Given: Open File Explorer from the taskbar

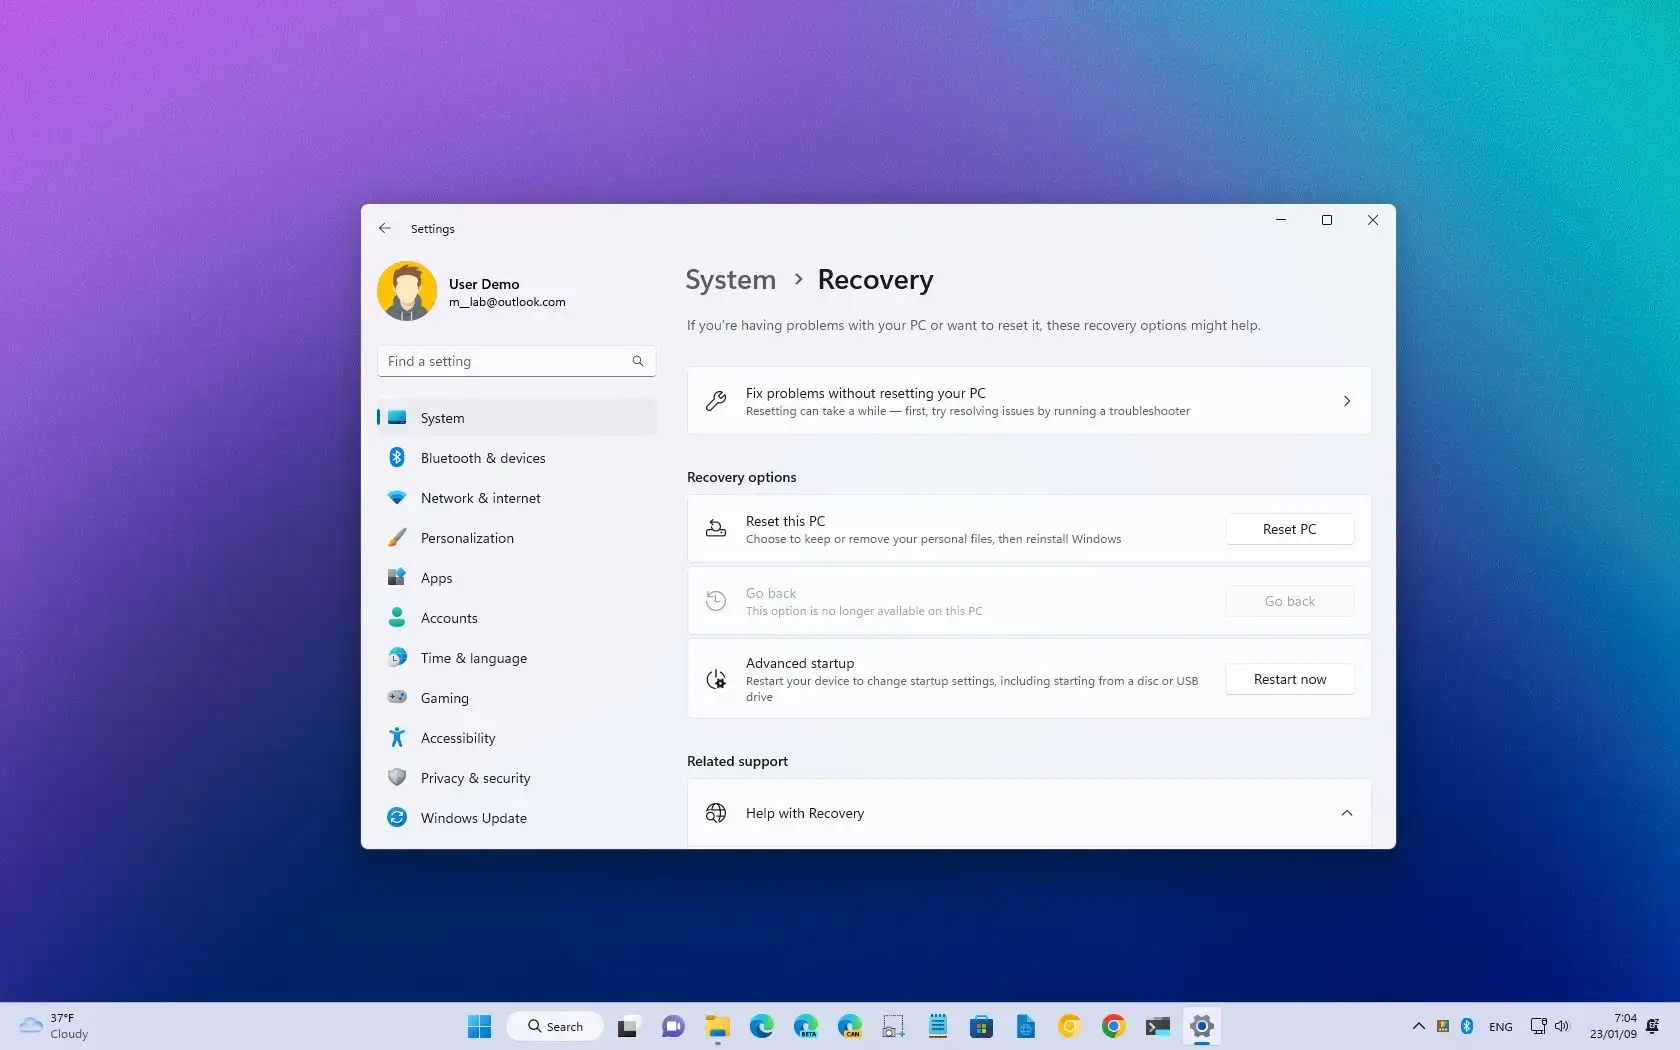Looking at the screenshot, I should [x=717, y=1026].
